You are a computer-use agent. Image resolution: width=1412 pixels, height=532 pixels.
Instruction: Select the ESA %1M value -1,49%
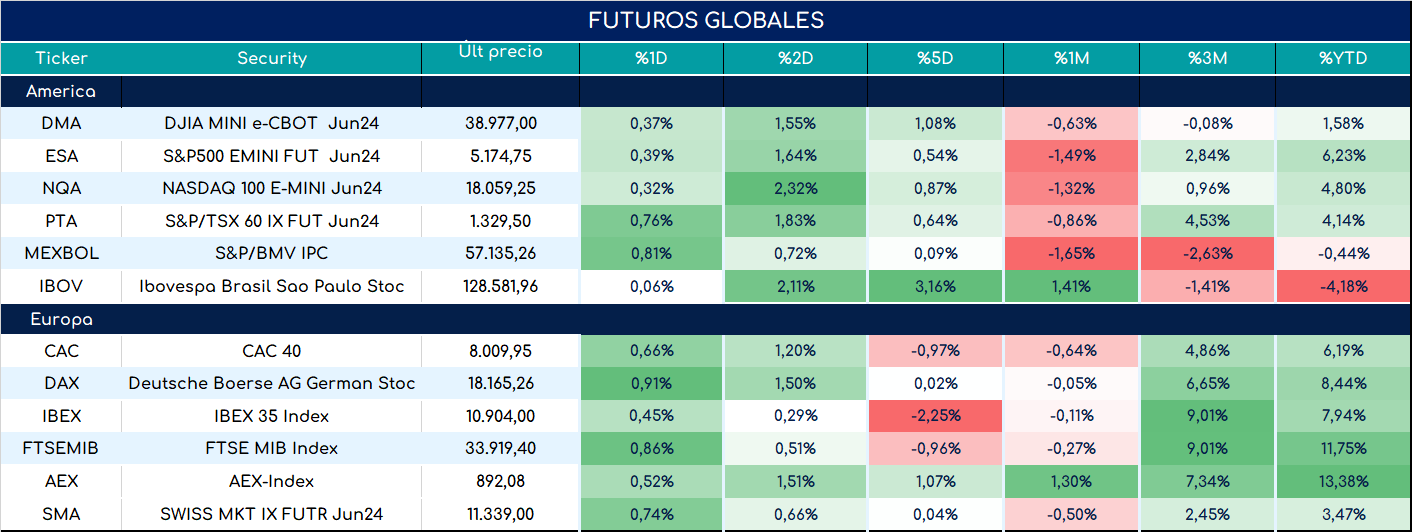tap(1071, 156)
